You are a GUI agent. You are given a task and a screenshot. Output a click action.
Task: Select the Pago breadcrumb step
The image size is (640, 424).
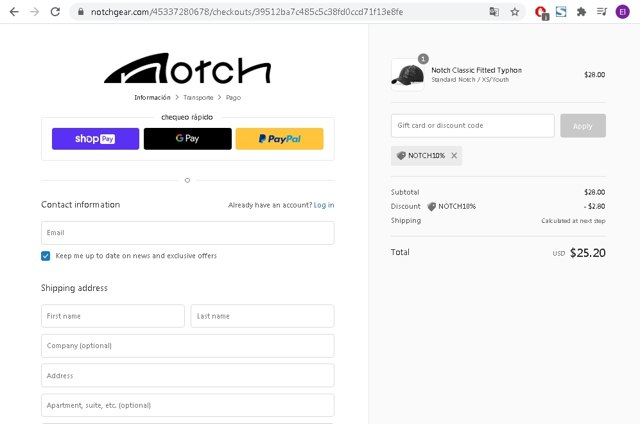(x=233, y=98)
